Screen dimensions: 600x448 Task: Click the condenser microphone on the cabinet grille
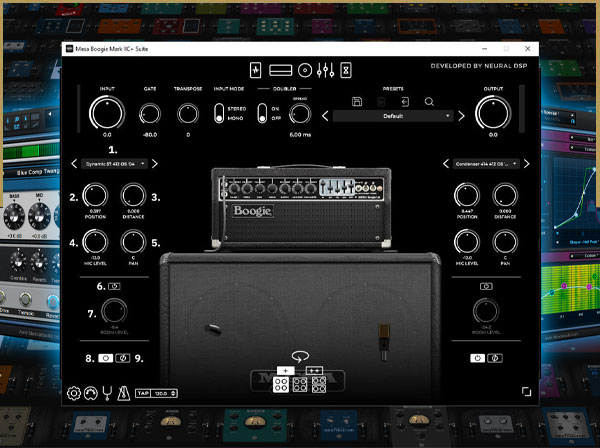pos(384,342)
